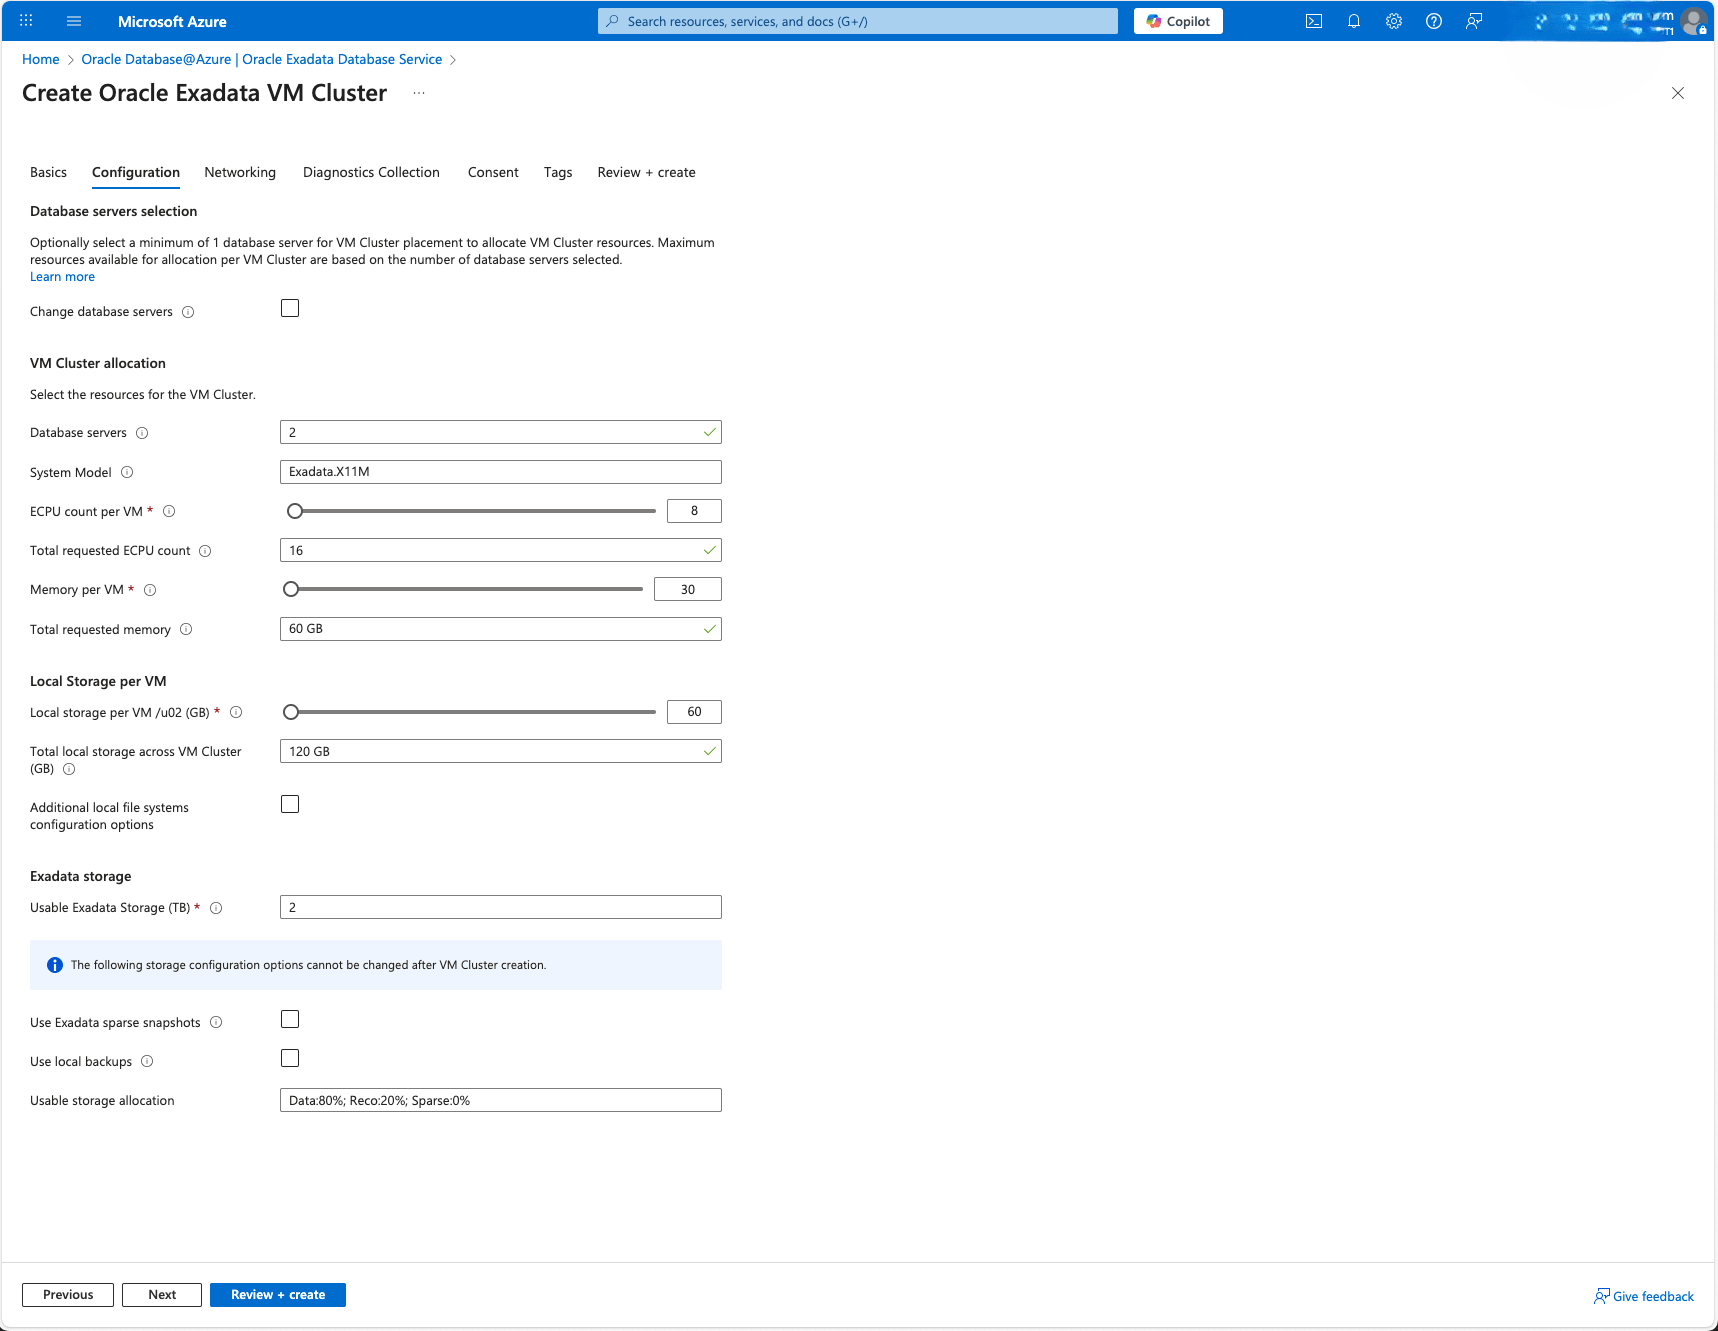The height and width of the screenshot is (1331, 1718).
Task: Enable Use local backups
Action: point(290,1058)
